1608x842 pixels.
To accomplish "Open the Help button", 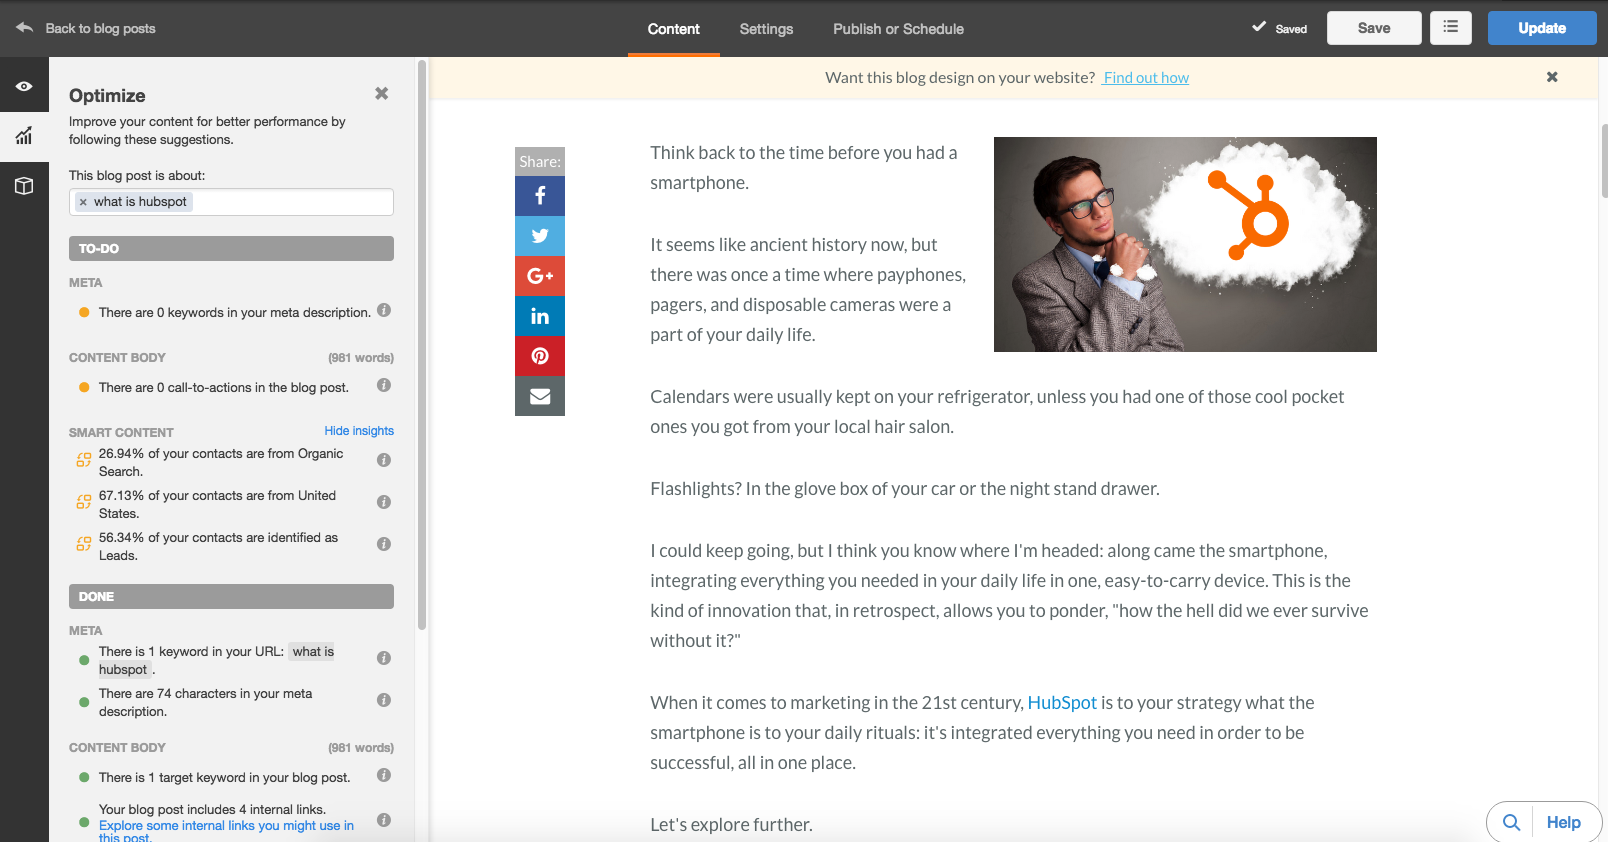I will [x=1563, y=822].
